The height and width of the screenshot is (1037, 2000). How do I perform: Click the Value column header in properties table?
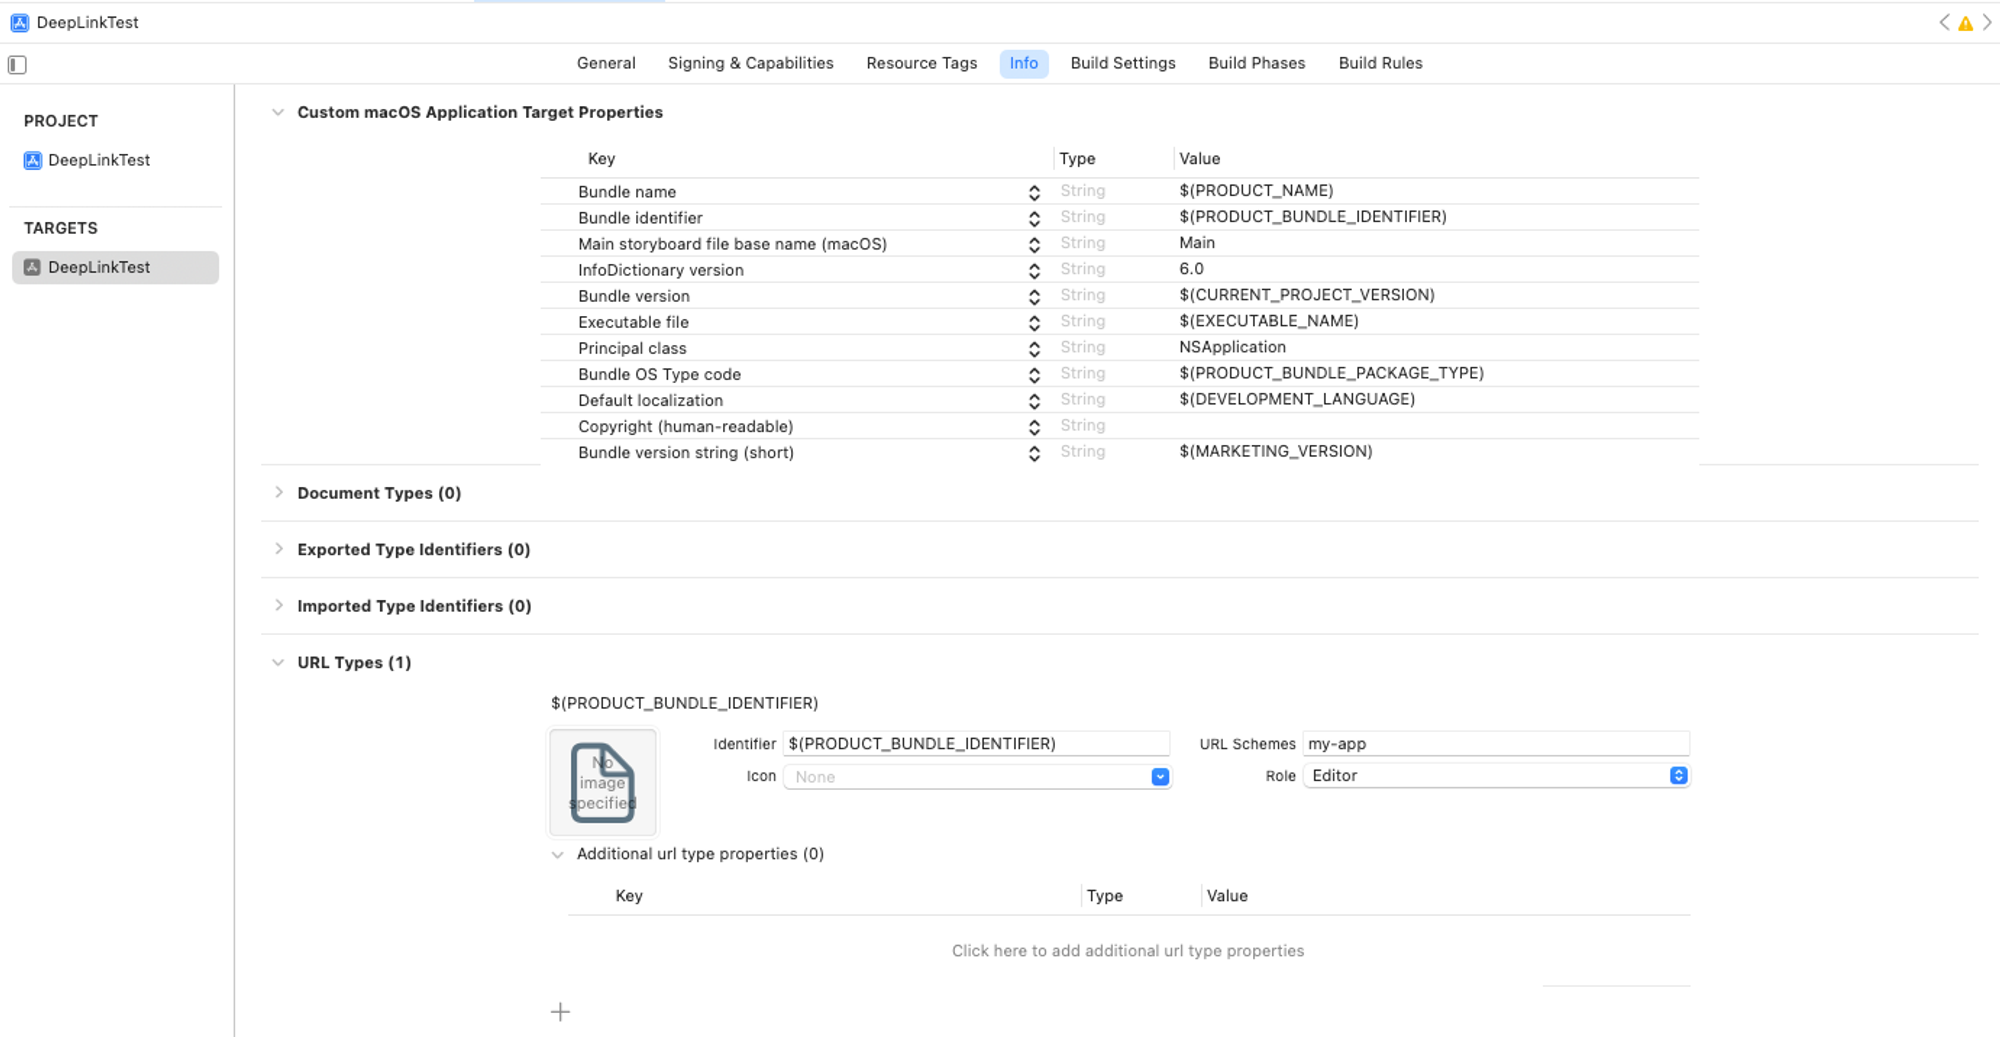coord(1199,159)
